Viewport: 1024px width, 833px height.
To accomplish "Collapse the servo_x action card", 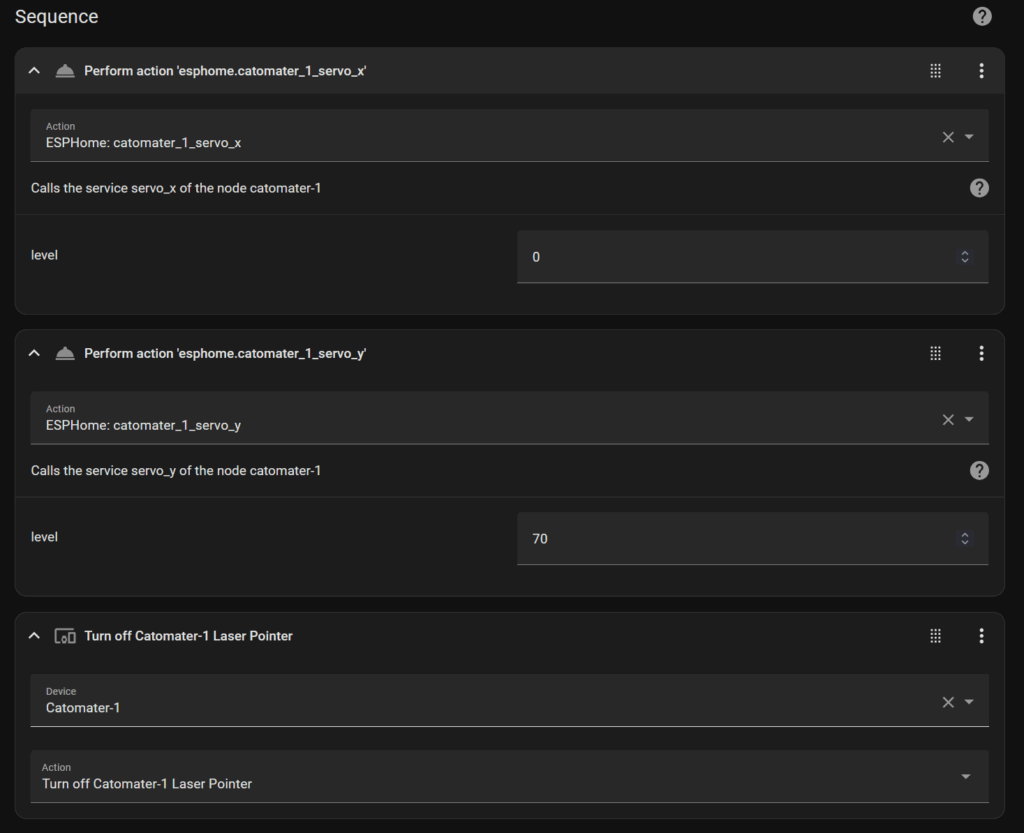I will (x=35, y=71).
